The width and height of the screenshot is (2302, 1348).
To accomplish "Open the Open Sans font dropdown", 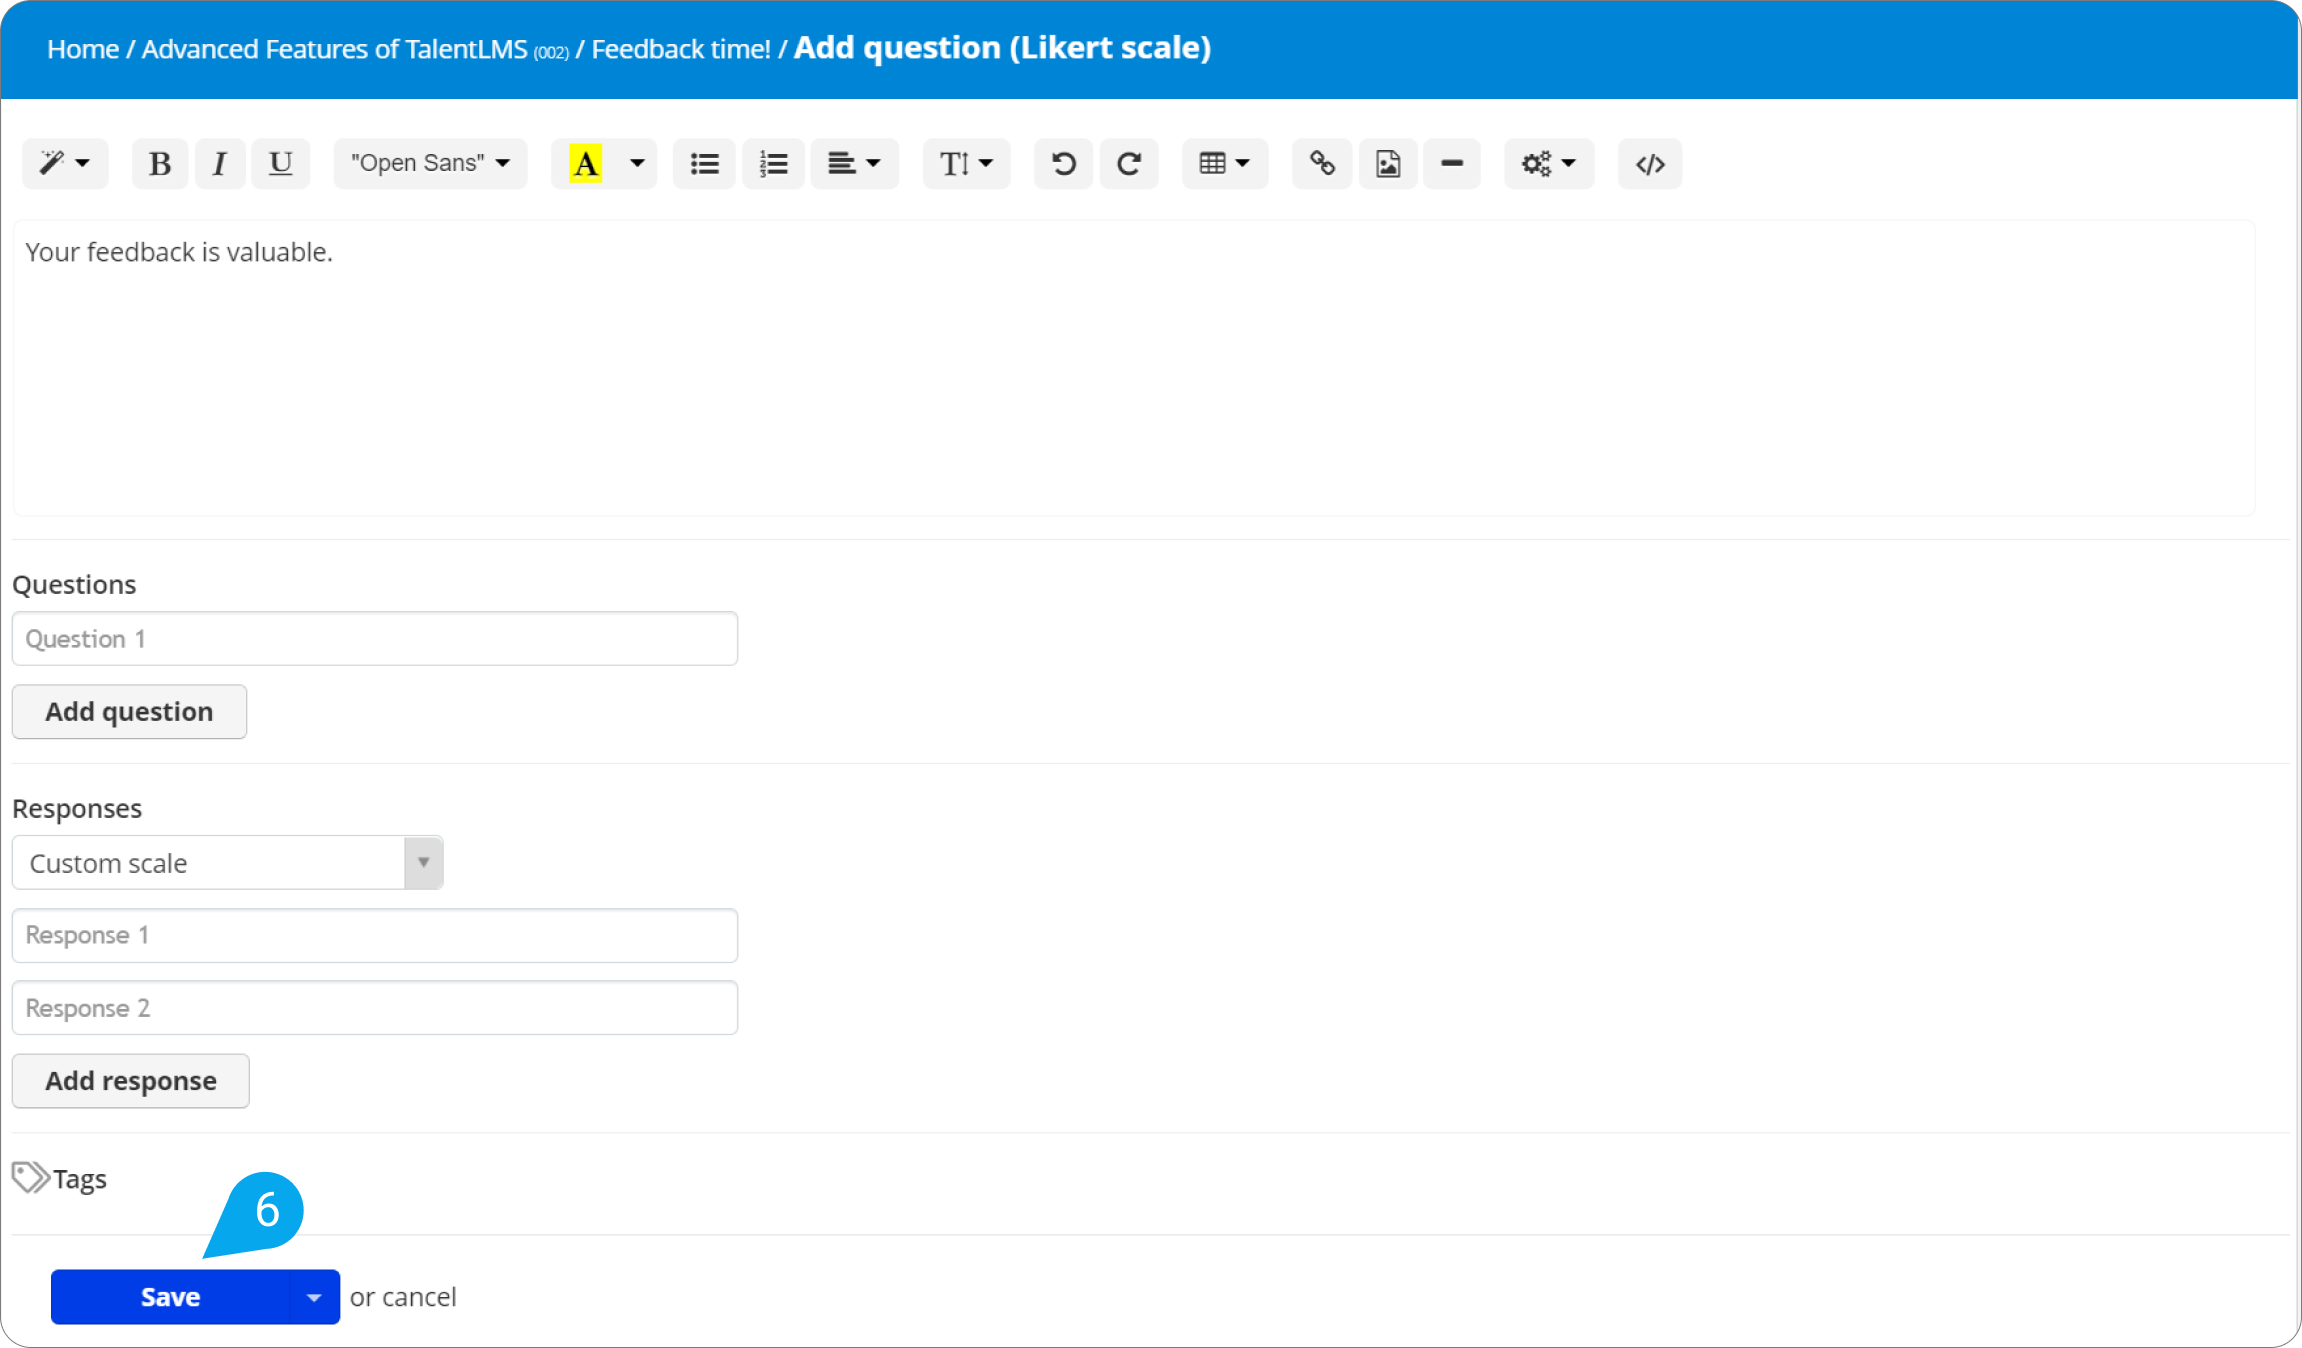I will coord(430,164).
